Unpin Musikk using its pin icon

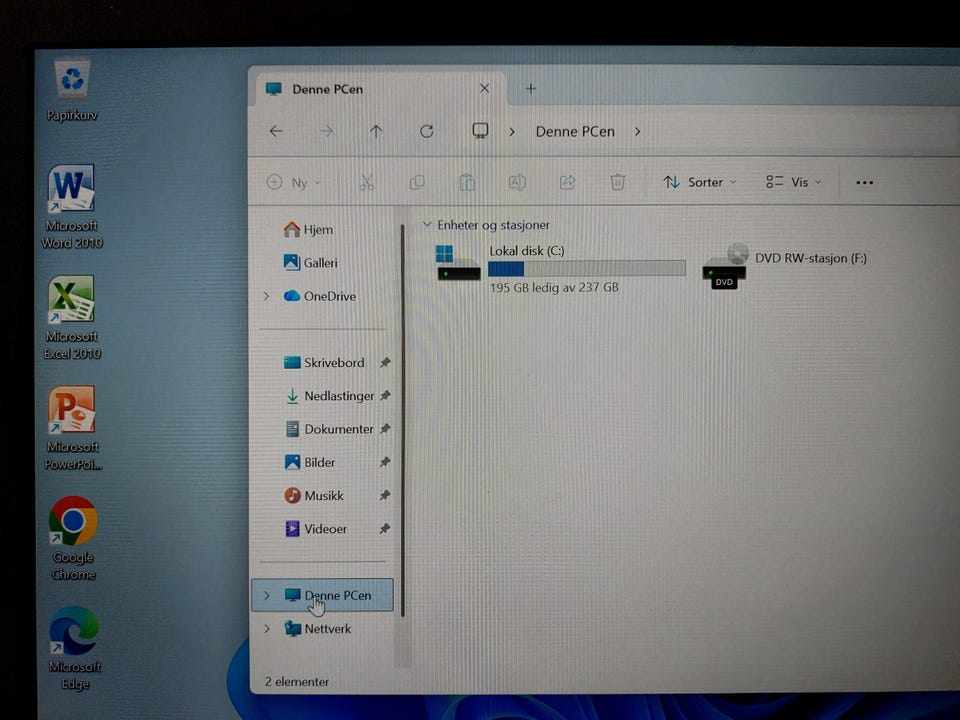[x=385, y=495]
